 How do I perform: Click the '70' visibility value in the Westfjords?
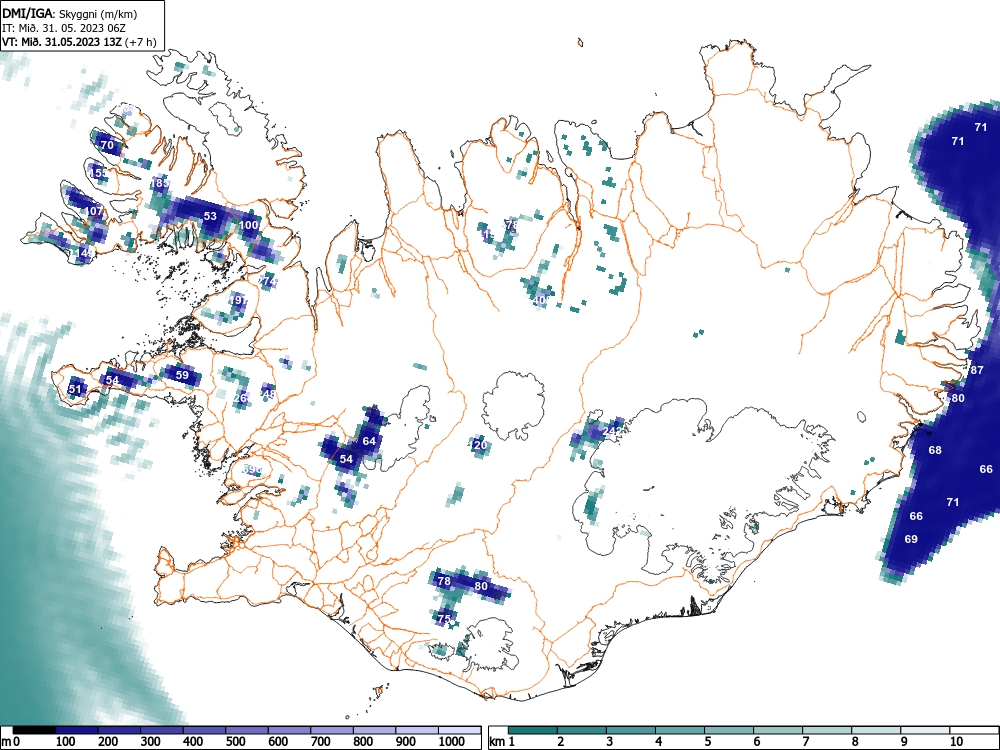pos(107,145)
